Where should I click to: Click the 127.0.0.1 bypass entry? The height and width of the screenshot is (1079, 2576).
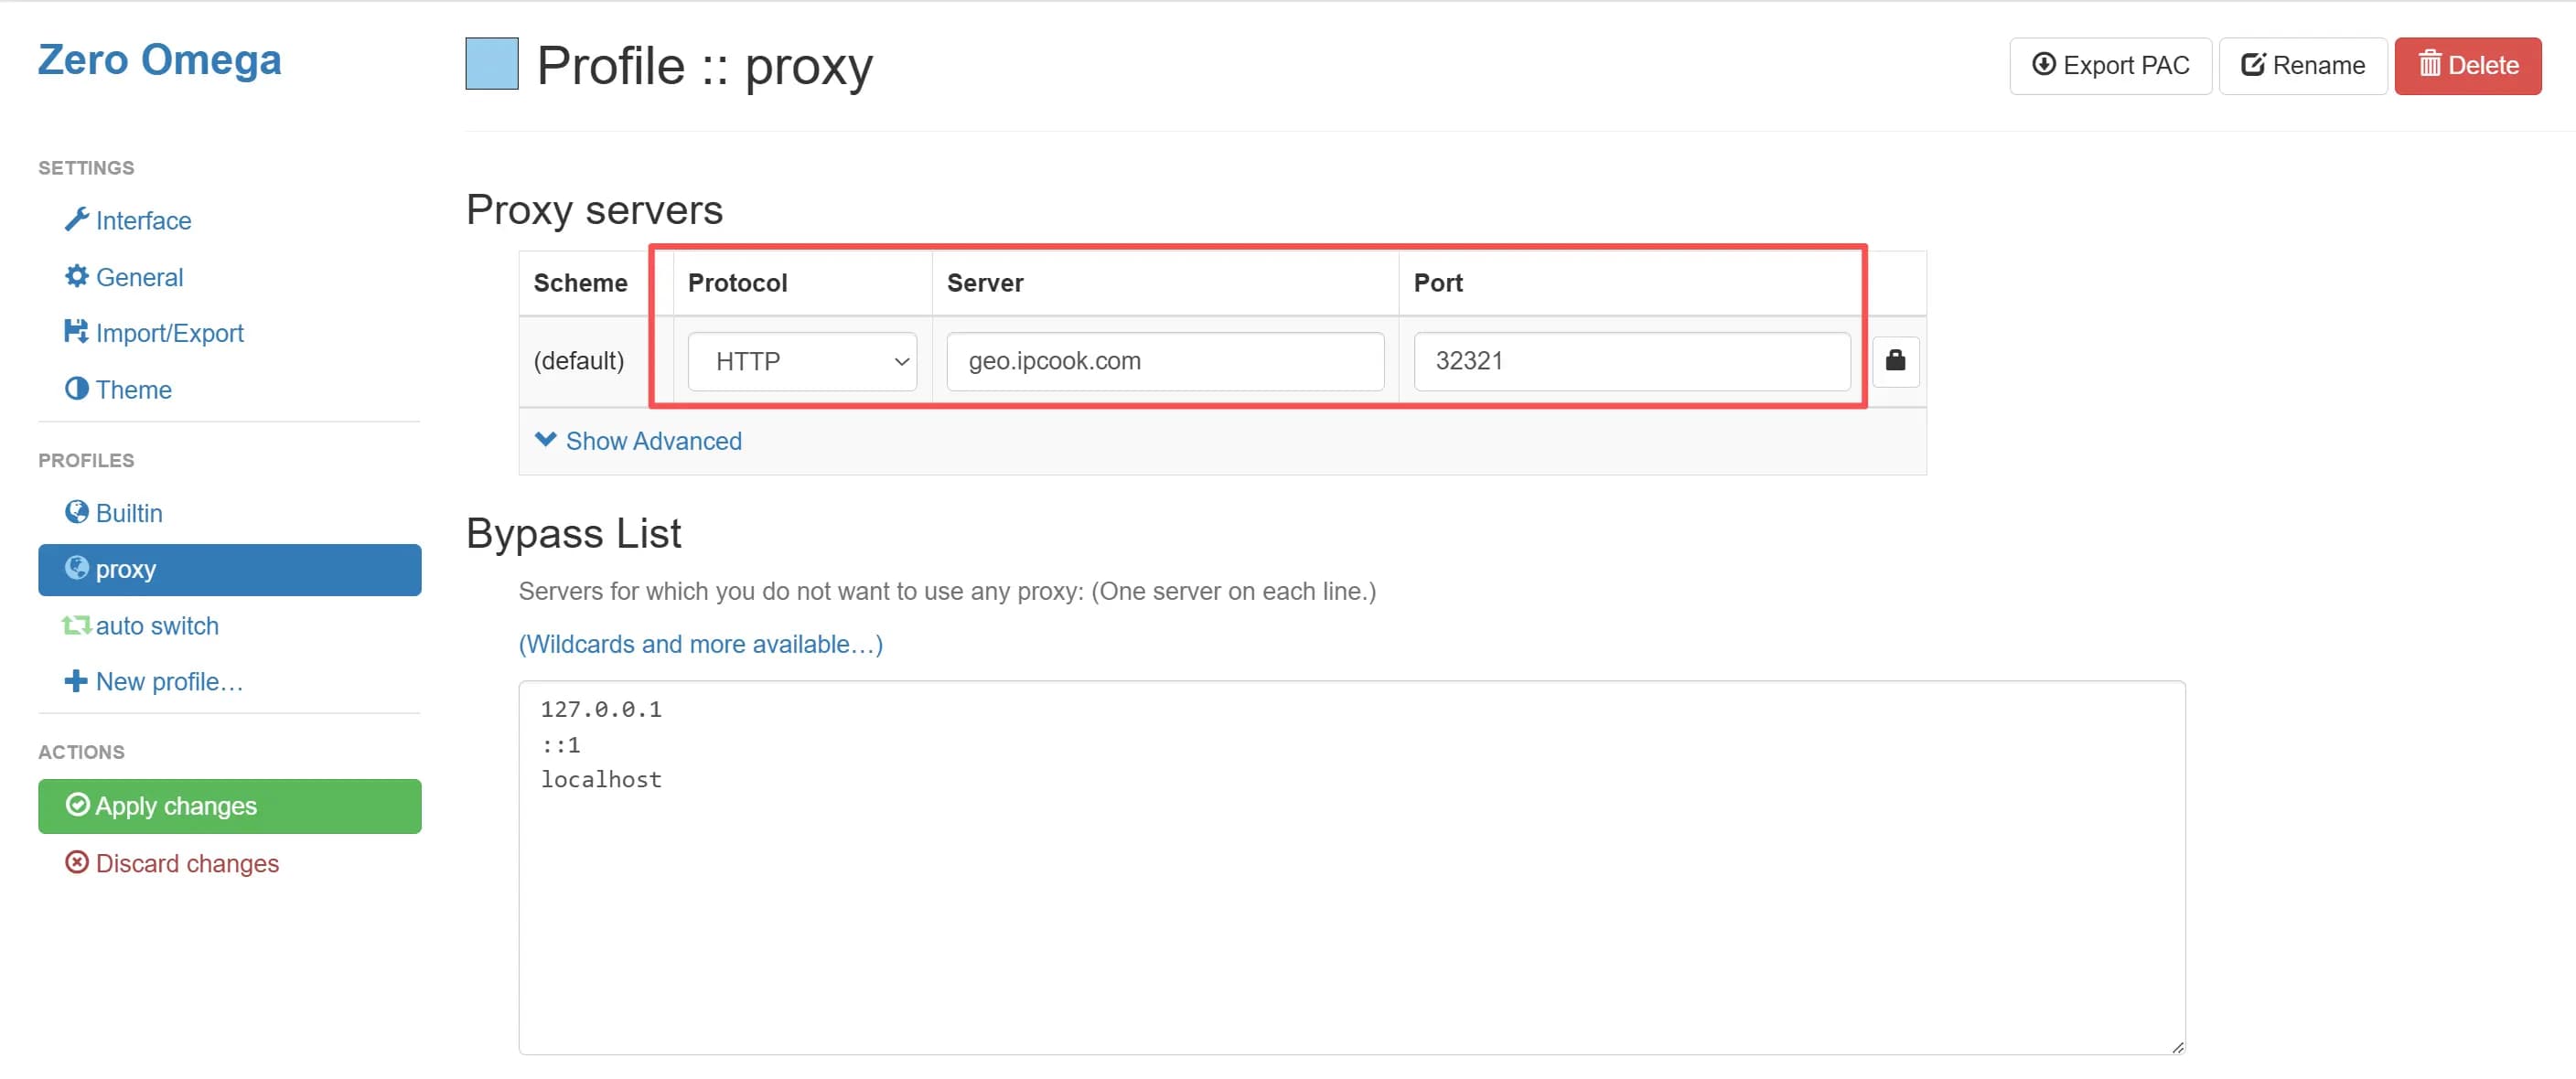[601, 710]
